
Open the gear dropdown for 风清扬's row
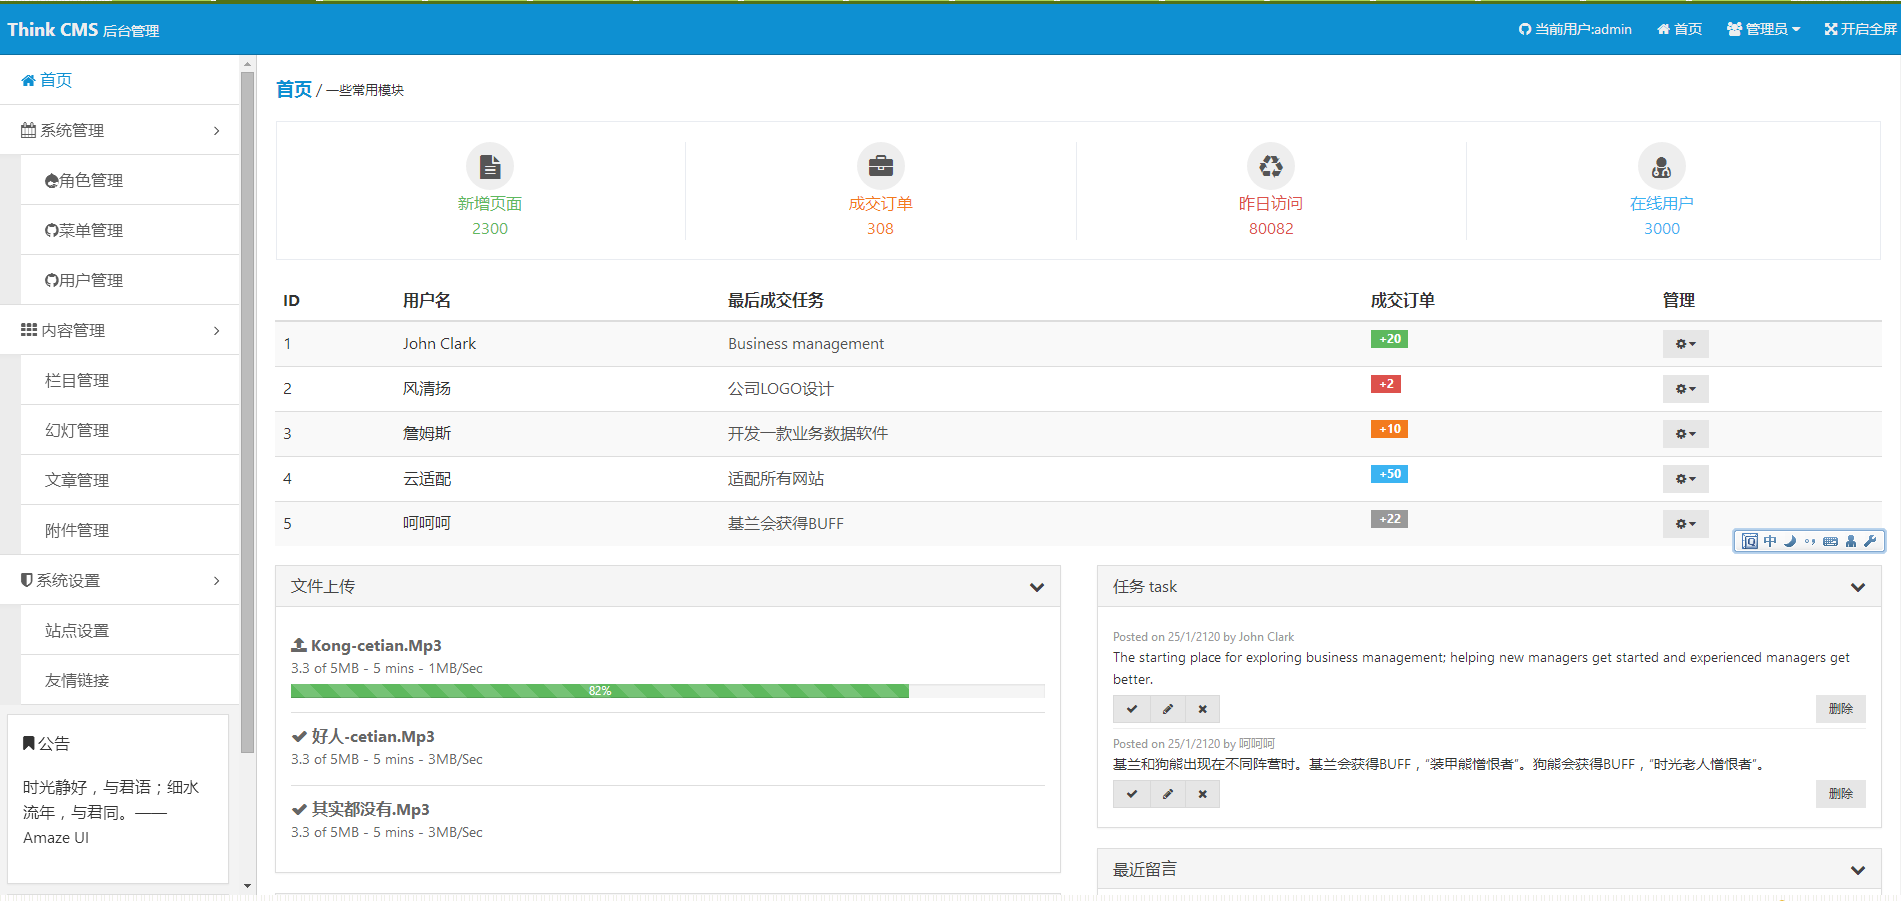1686,389
